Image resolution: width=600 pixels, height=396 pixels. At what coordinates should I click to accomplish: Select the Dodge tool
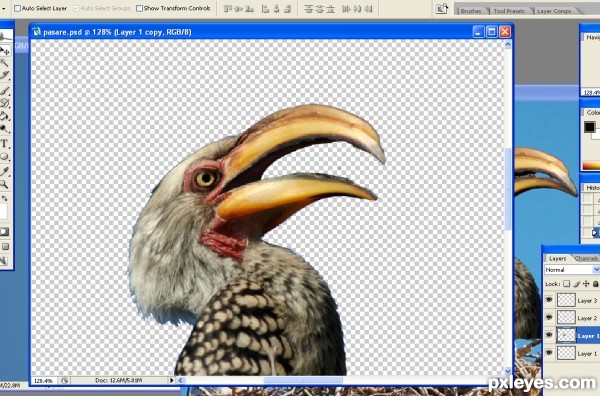coord(5,129)
